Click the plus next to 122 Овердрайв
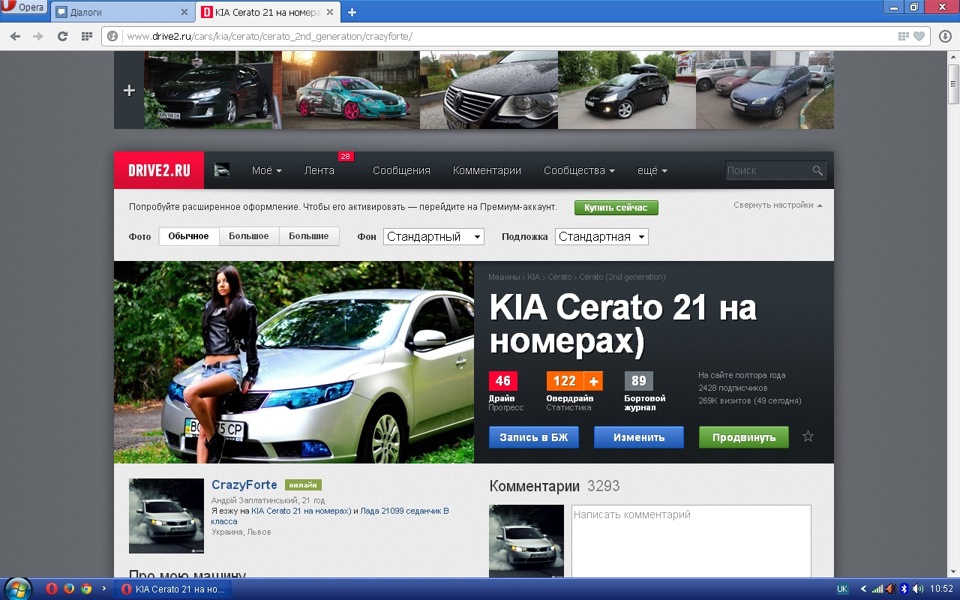The height and width of the screenshot is (600, 960). 593,381
